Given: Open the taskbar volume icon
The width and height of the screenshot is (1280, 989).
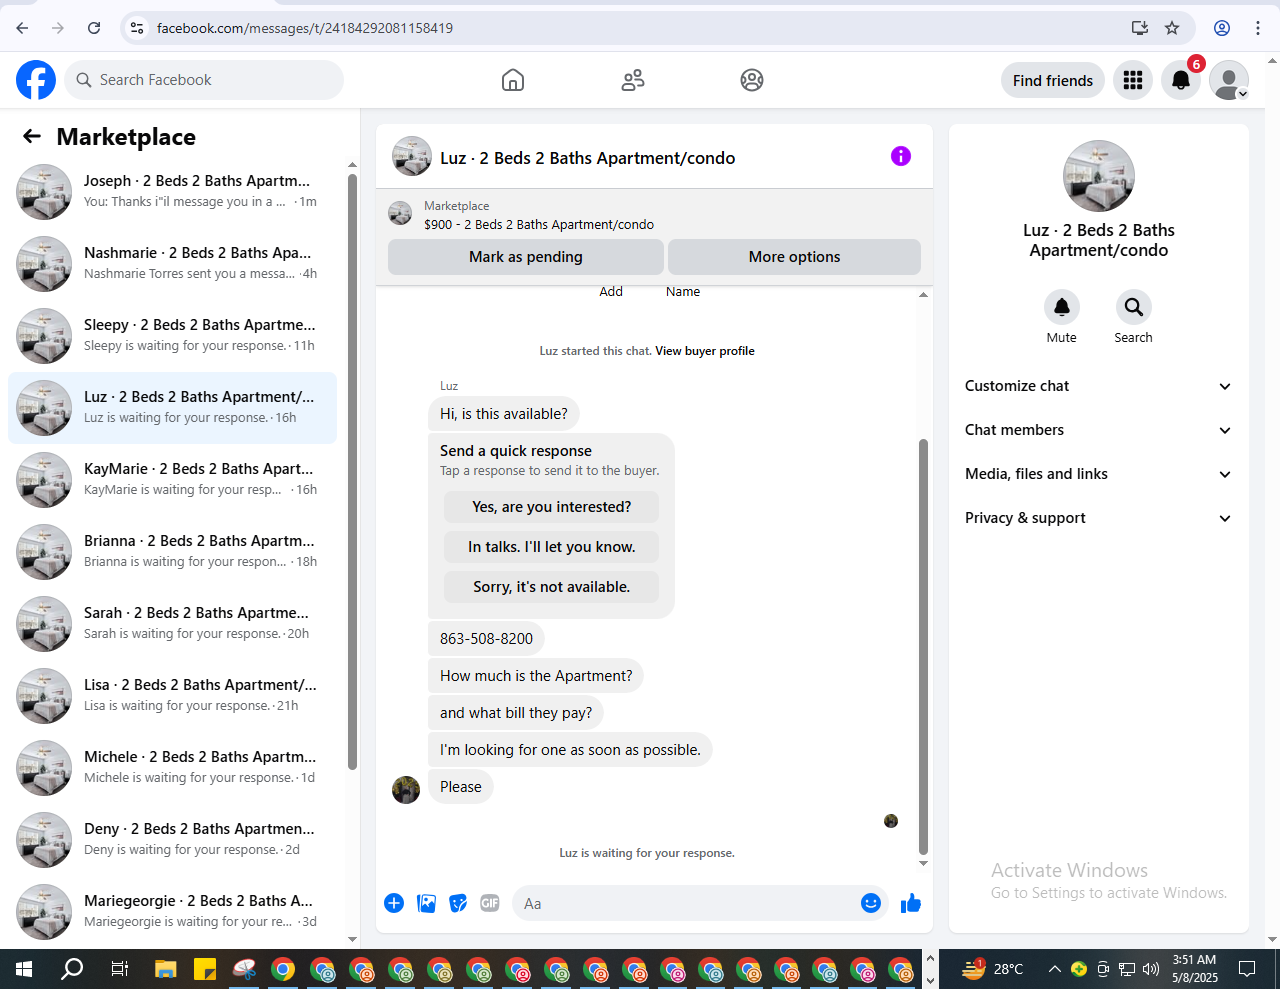Looking at the screenshot, I should (x=1151, y=968).
